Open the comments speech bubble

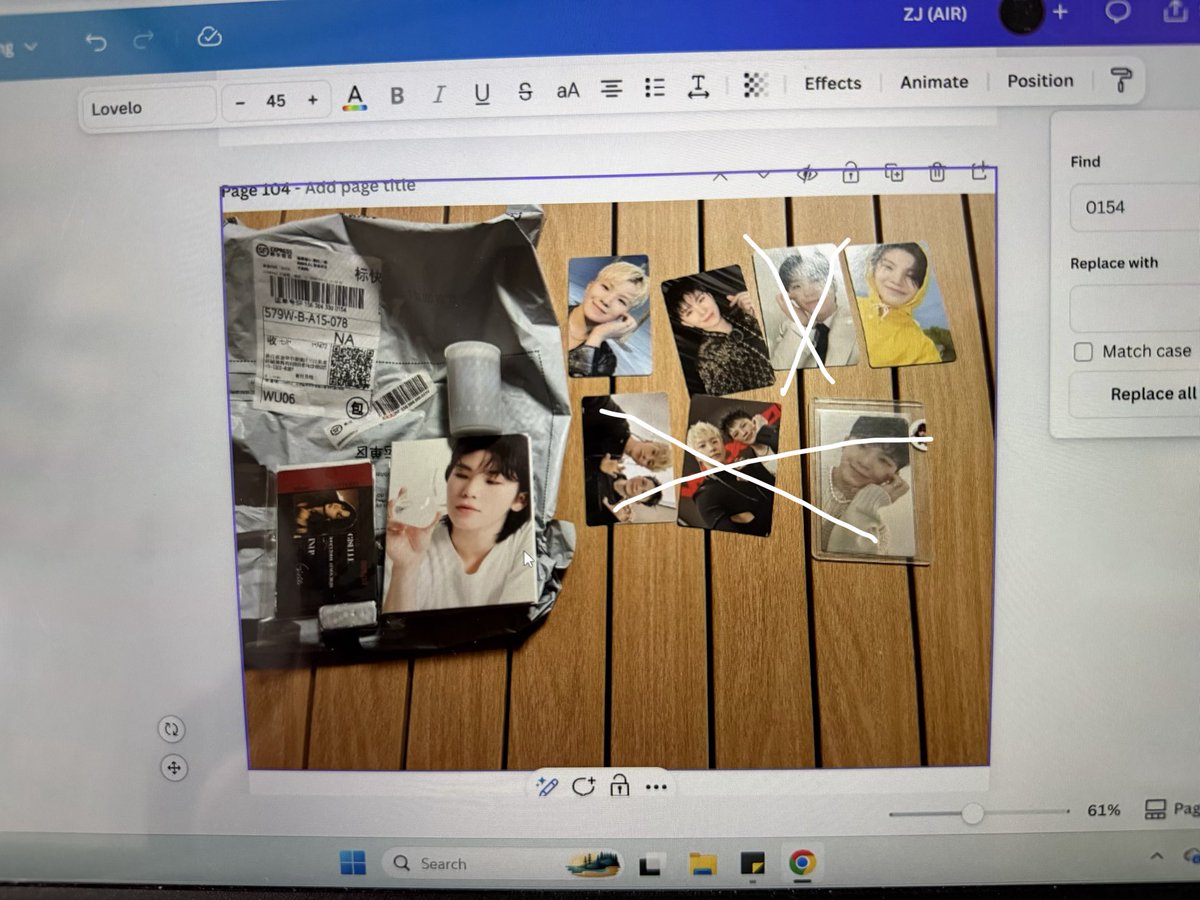click(x=1117, y=12)
